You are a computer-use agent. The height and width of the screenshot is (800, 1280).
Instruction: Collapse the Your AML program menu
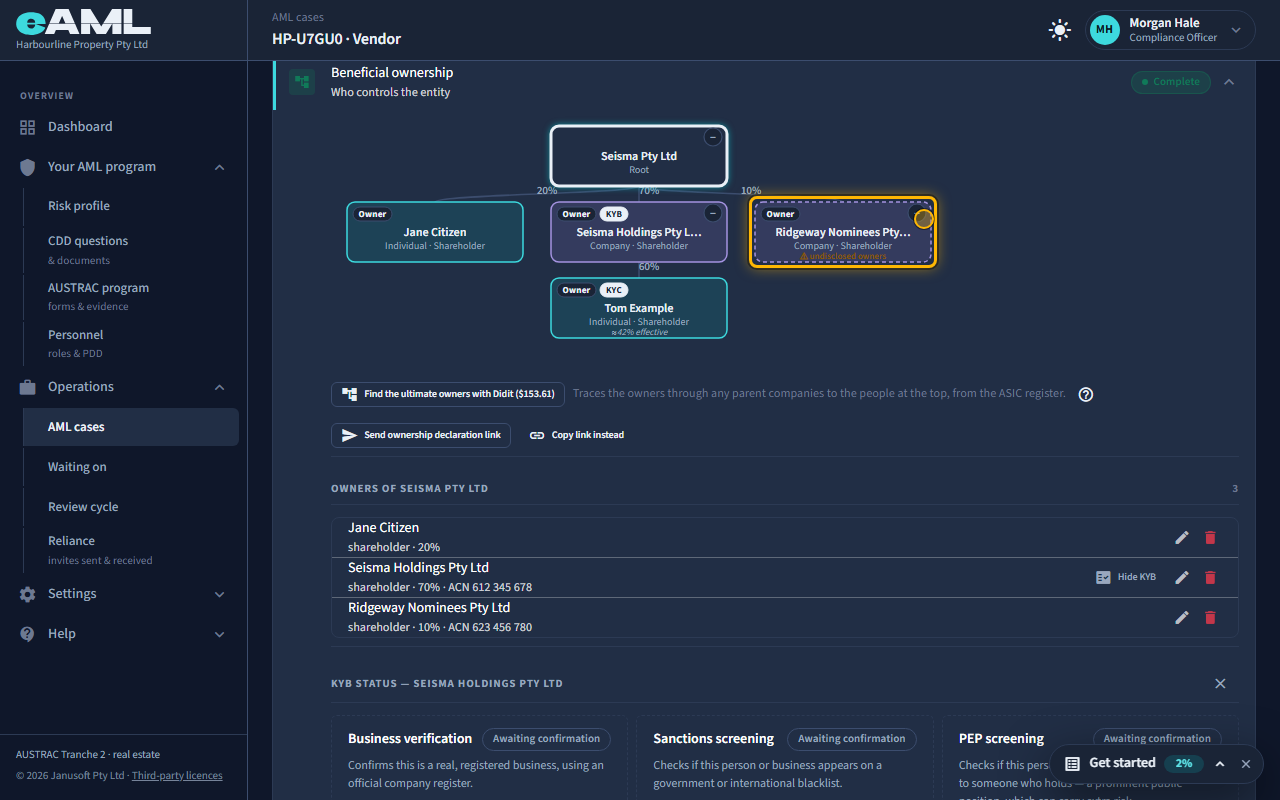(x=124, y=167)
